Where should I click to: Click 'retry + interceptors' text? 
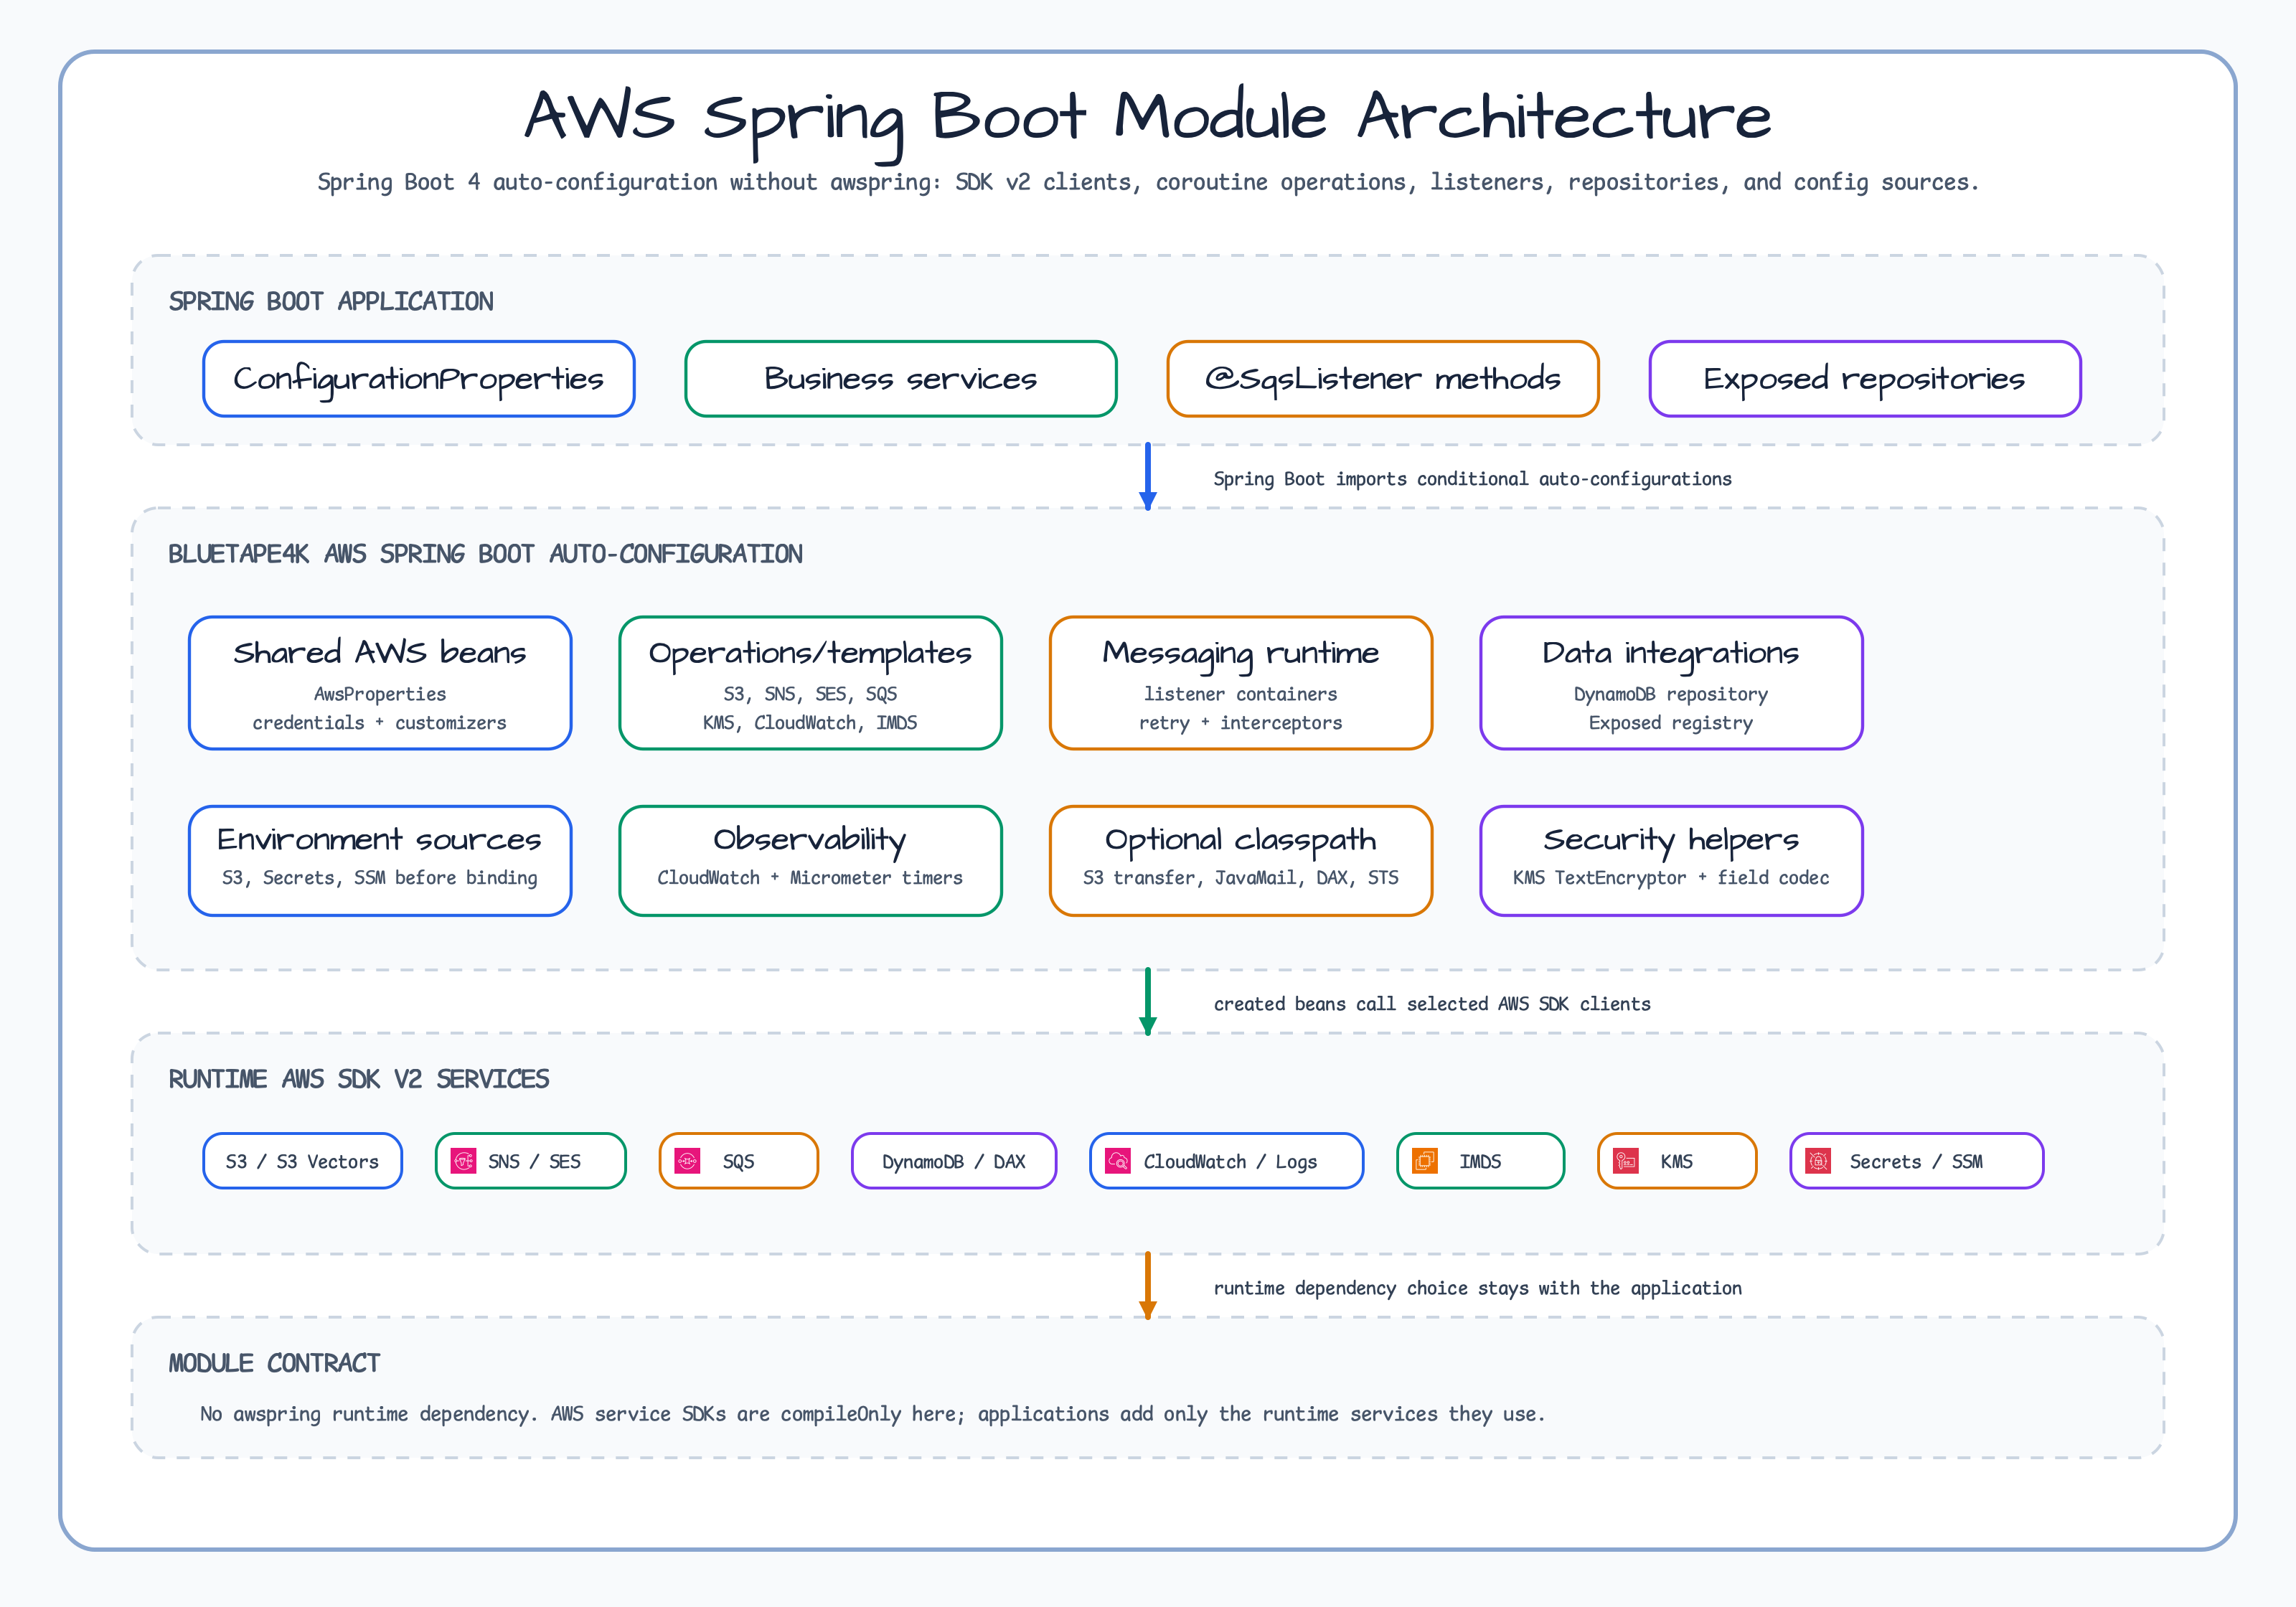coord(1241,723)
